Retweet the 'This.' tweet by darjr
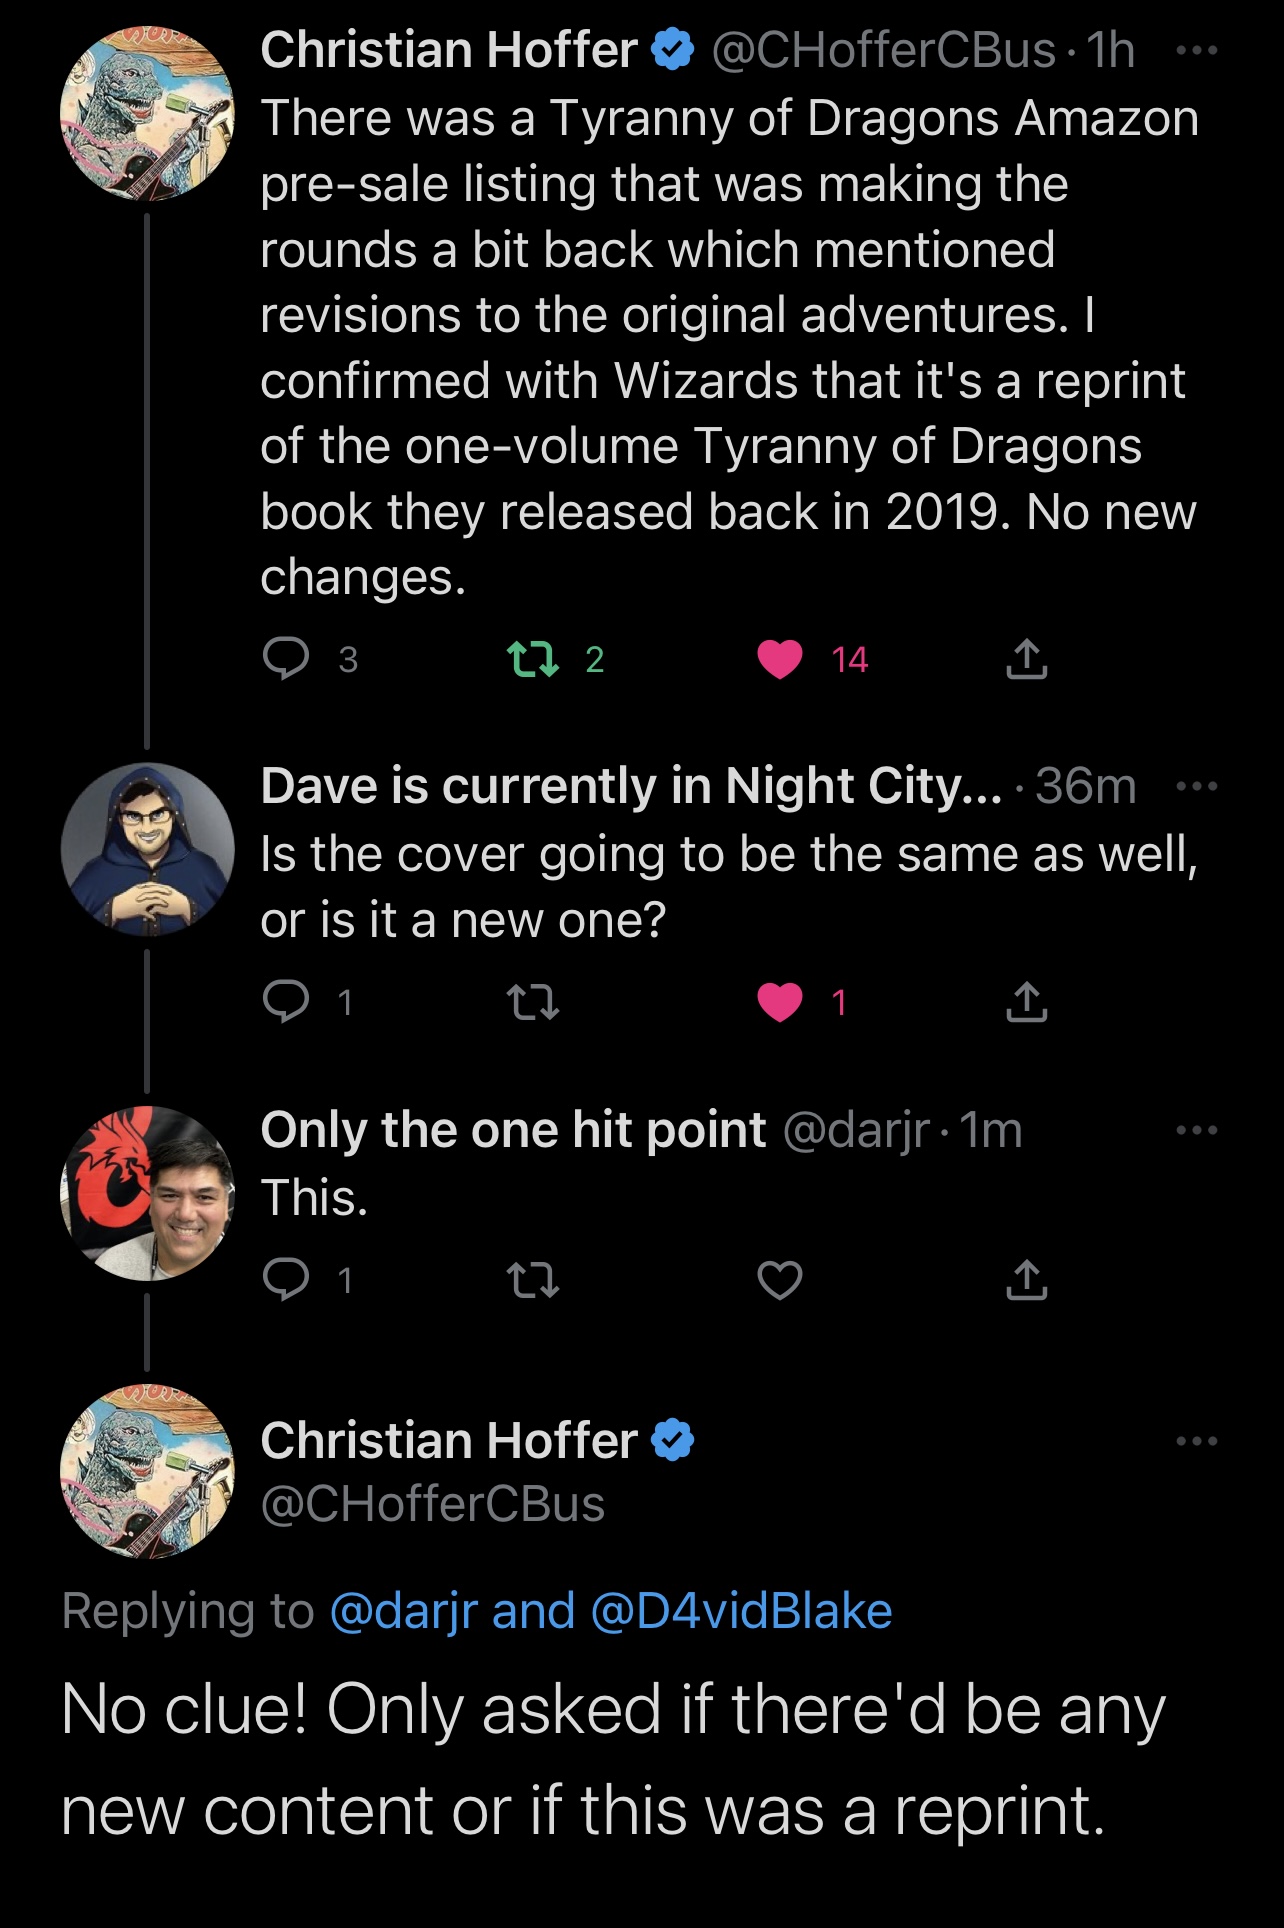This screenshot has height=1928, width=1284. 533,1280
